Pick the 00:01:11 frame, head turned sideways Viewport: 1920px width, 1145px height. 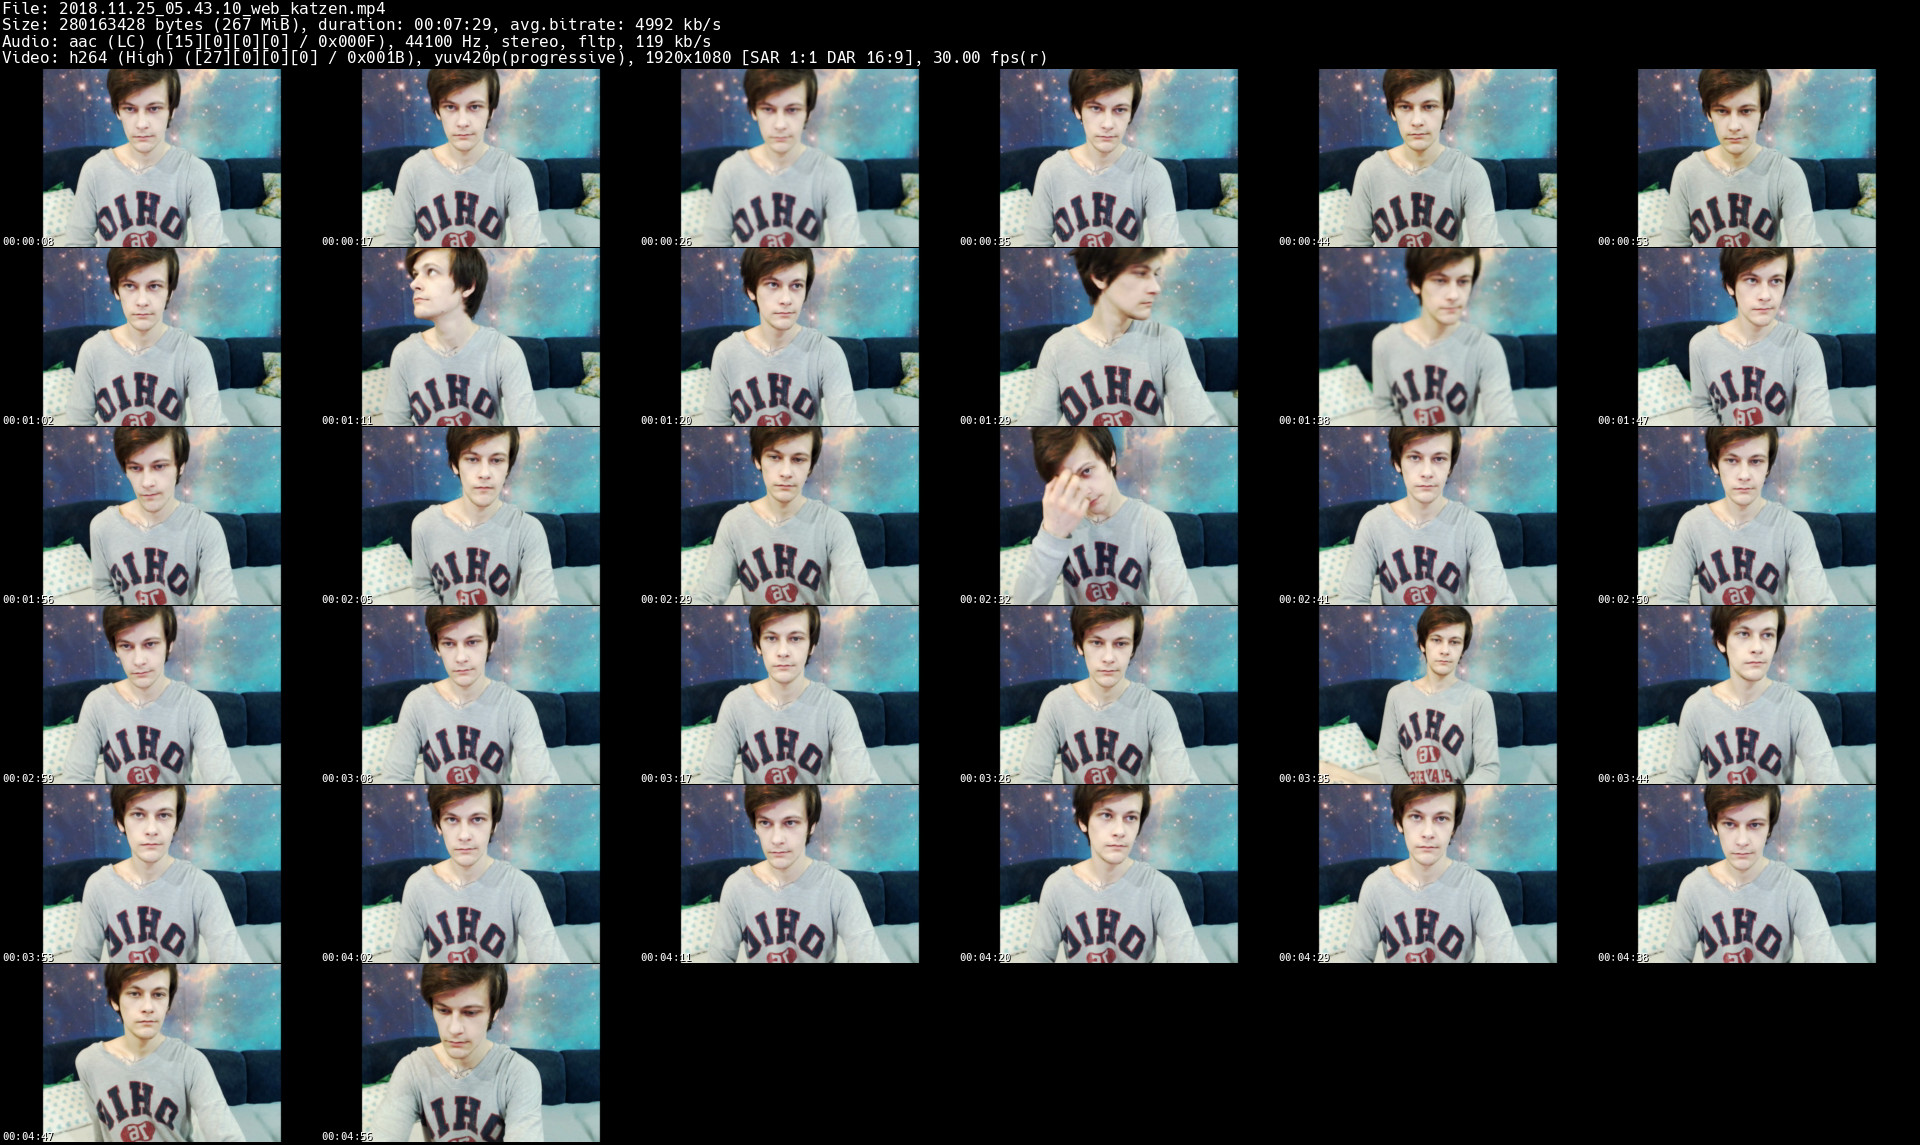pos(480,337)
